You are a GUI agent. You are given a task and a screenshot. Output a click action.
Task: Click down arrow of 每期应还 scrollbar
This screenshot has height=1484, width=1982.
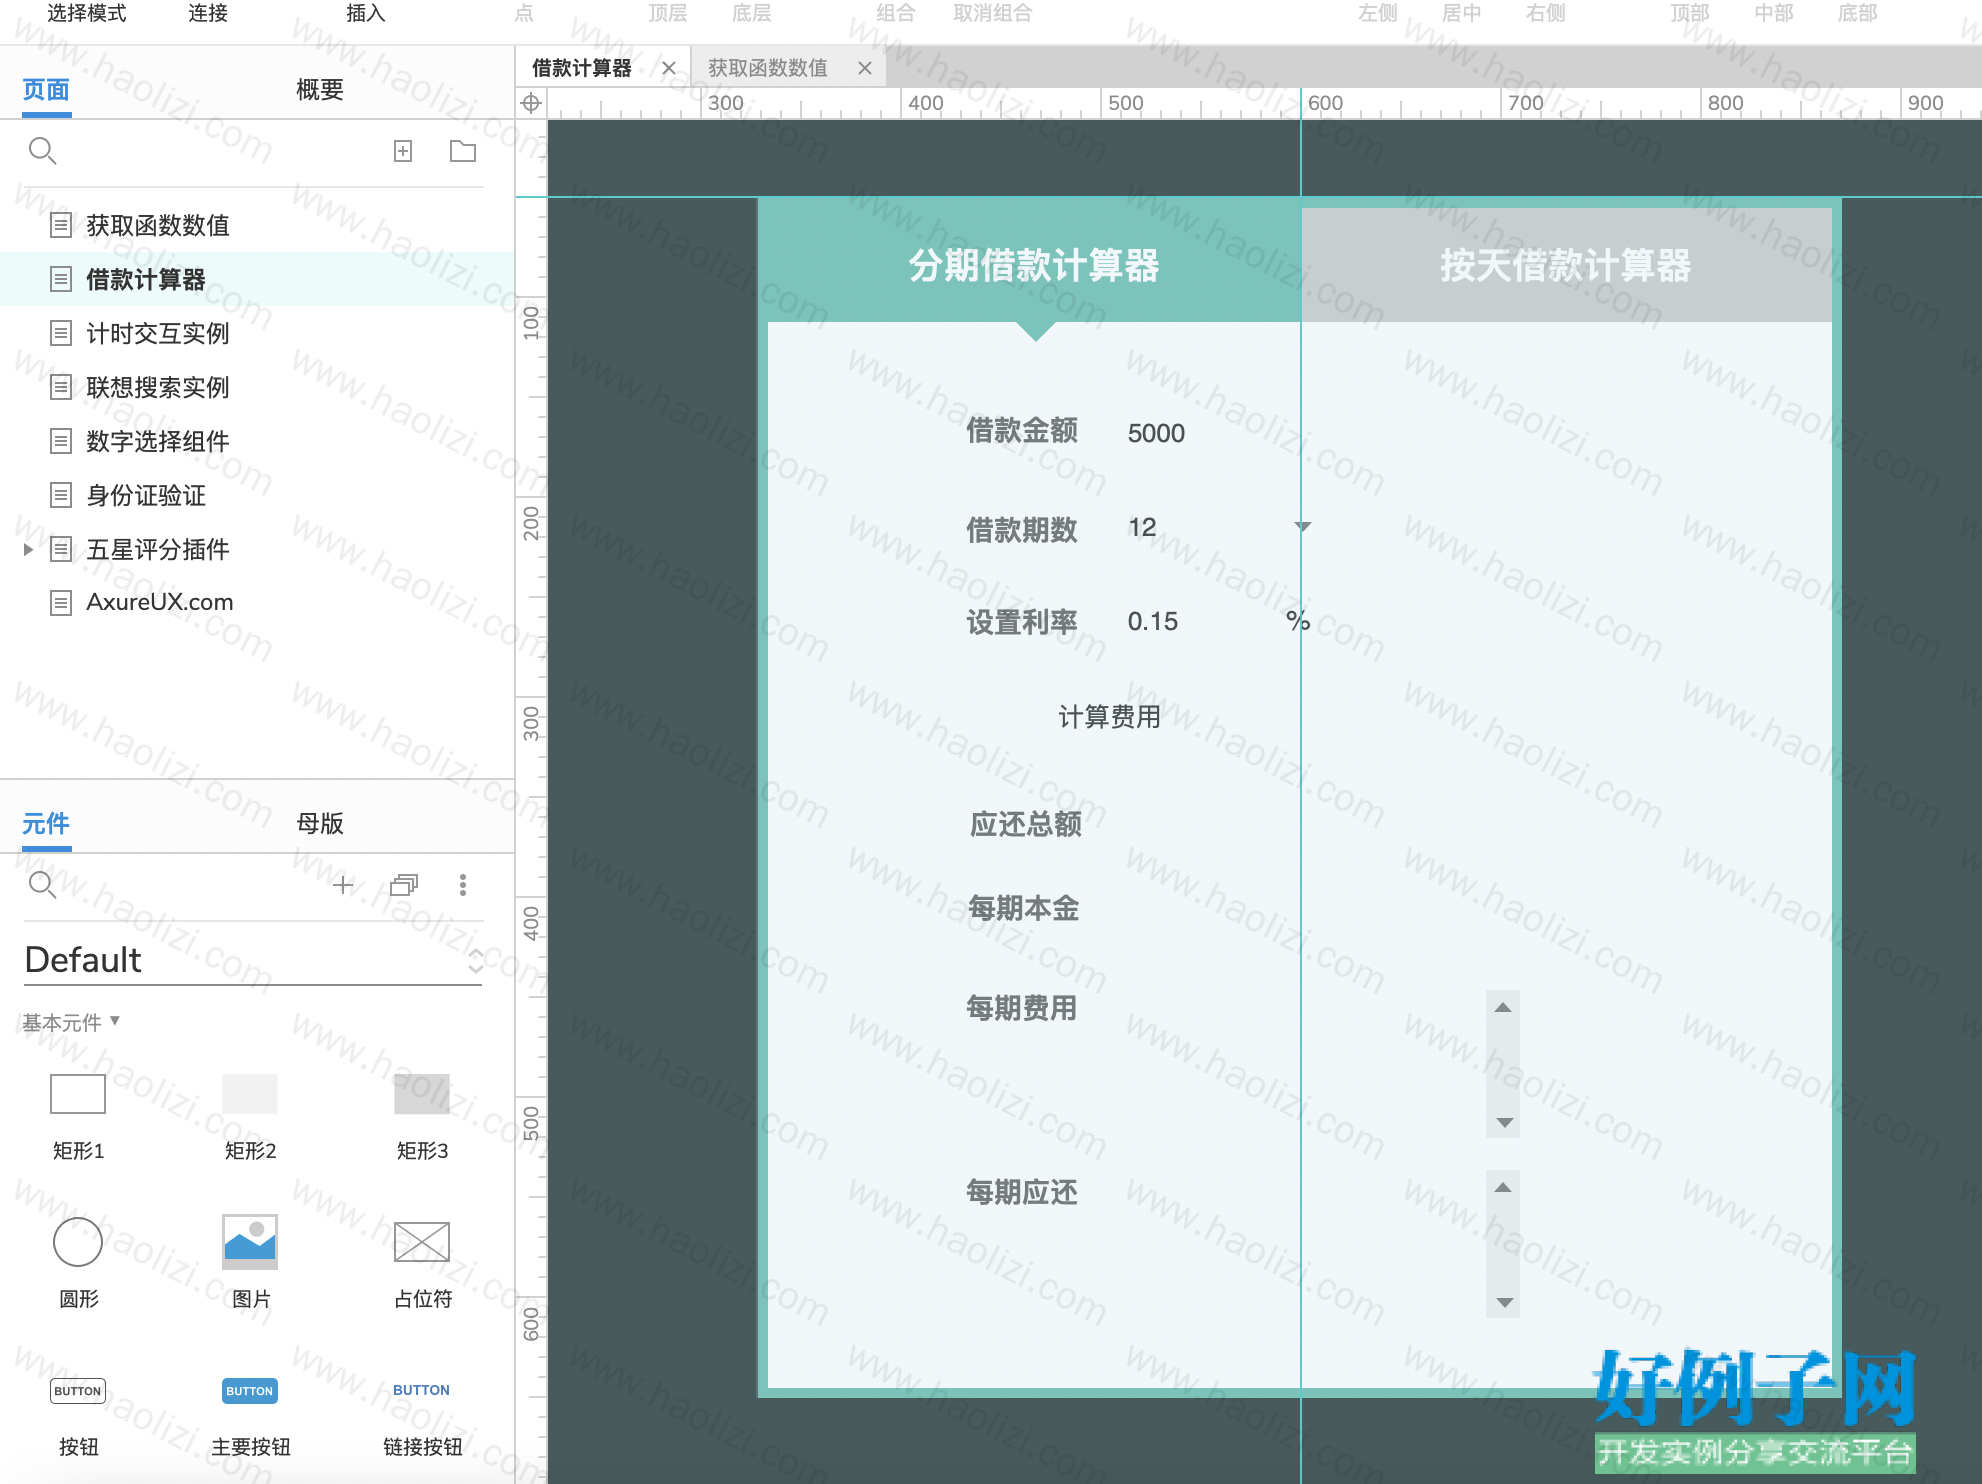(x=1503, y=1303)
